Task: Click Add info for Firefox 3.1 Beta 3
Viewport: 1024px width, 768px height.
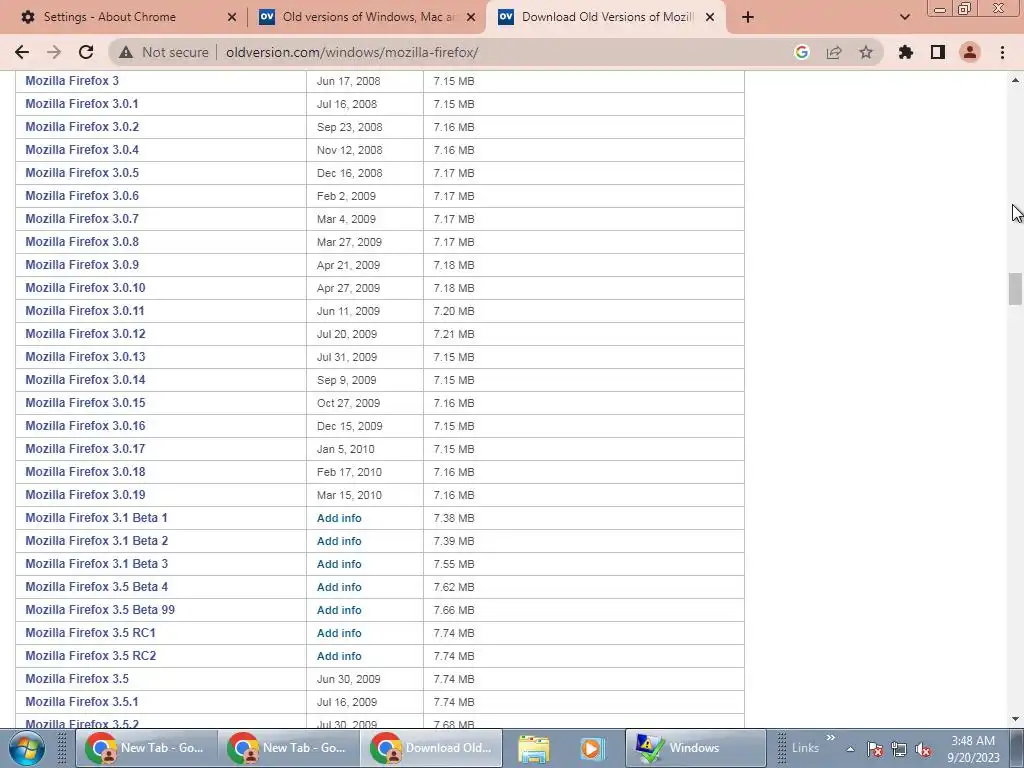Action: coord(339,564)
